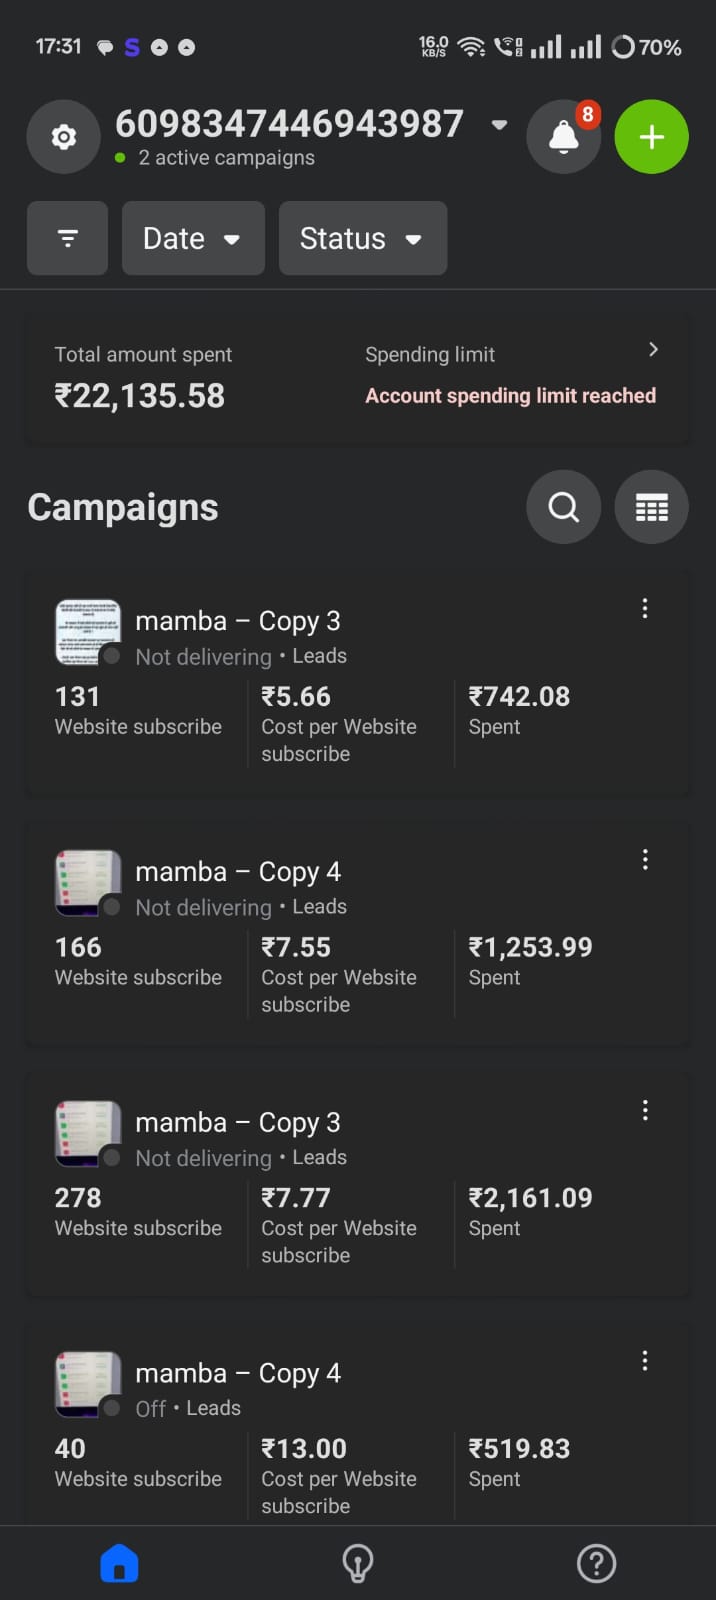Open the notifications bell icon
The height and width of the screenshot is (1600, 716).
pyautogui.click(x=563, y=137)
